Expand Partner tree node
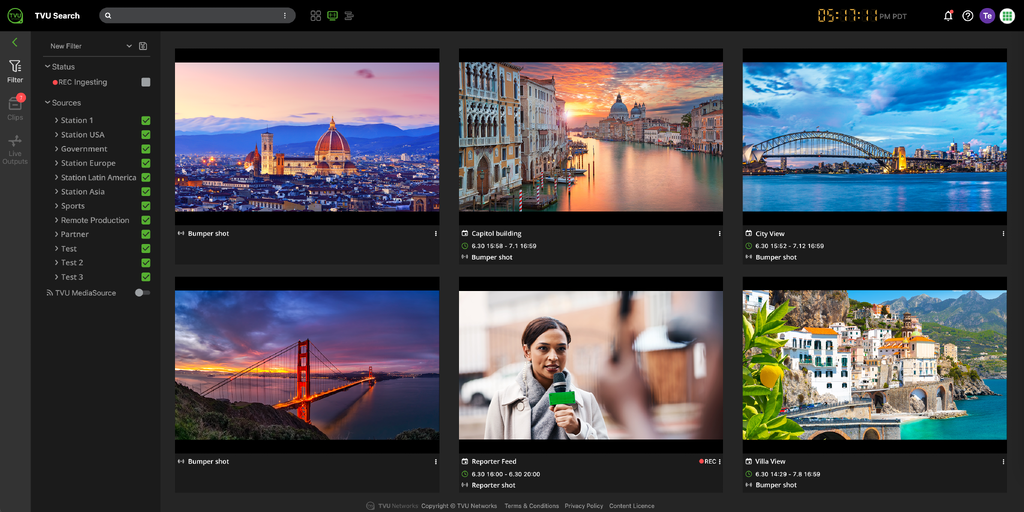Image resolution: width=1024 pixels, height=512 pixels. (56, 234)
